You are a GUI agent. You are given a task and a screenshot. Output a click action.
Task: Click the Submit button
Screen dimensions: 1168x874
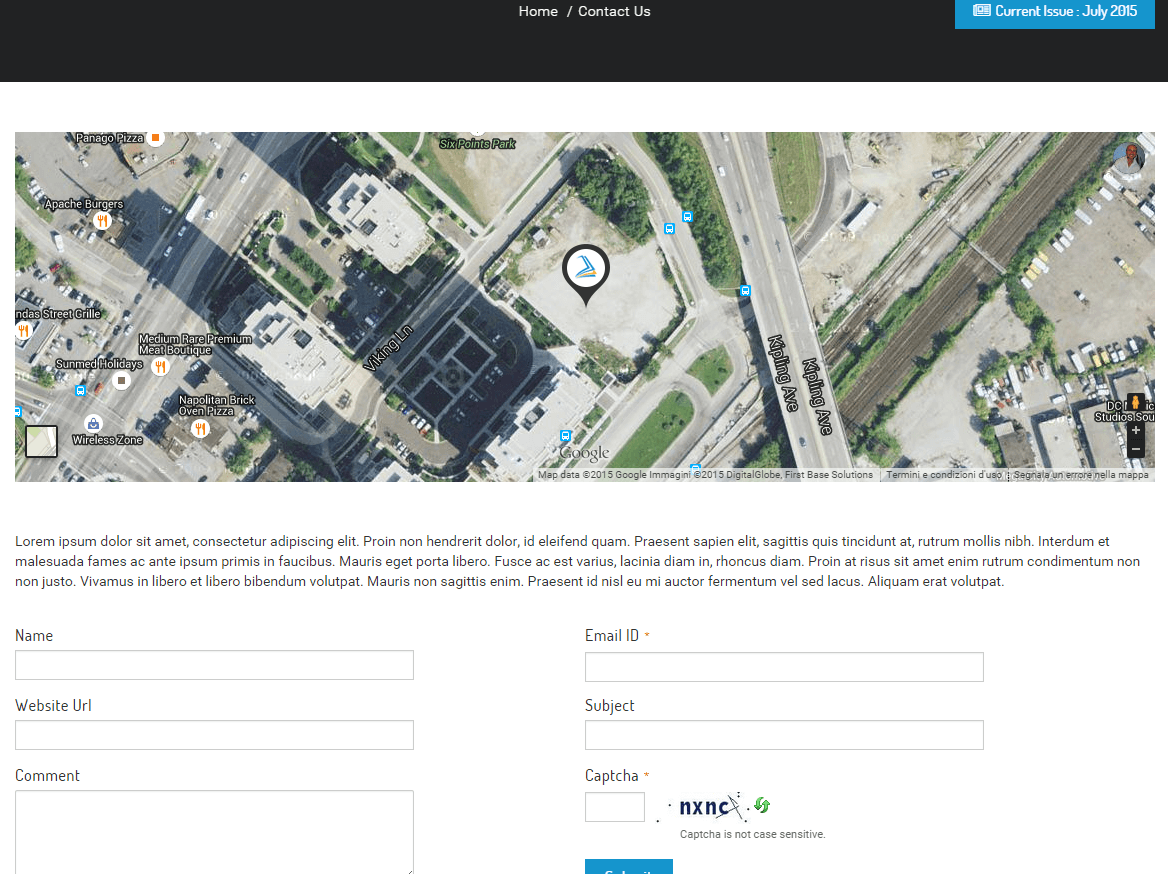(629, 867)
